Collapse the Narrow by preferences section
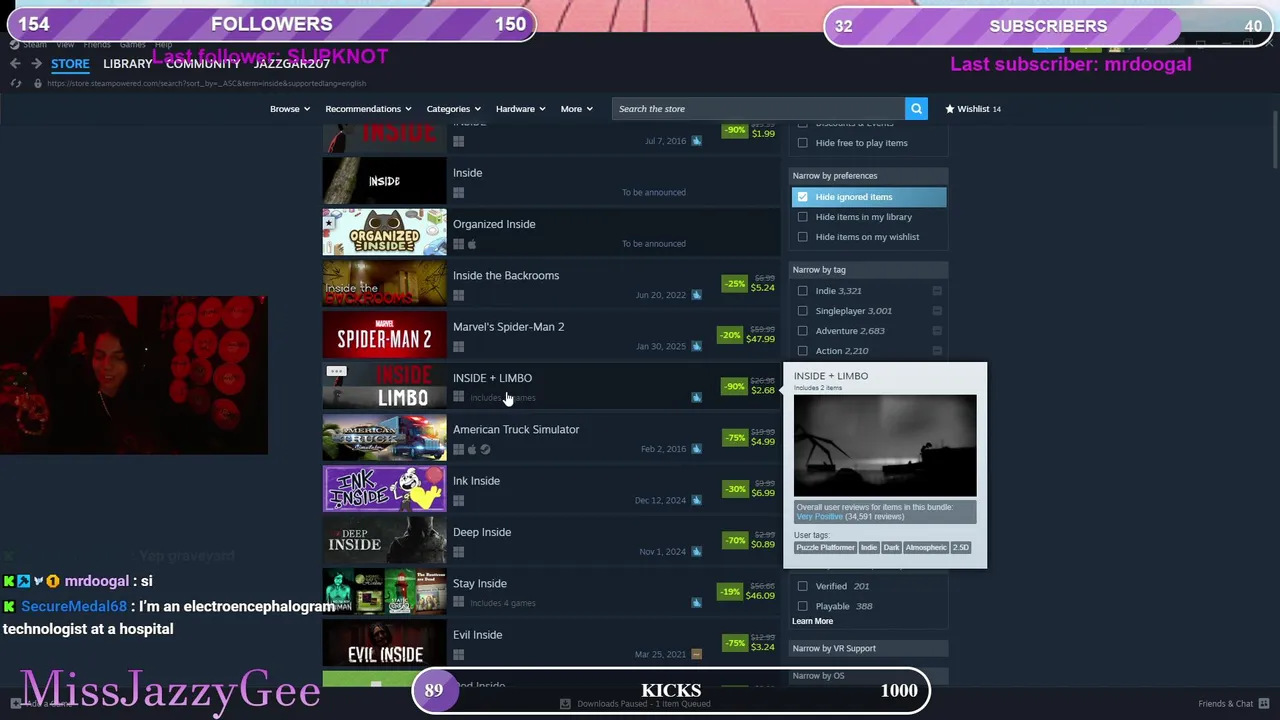 866,176
